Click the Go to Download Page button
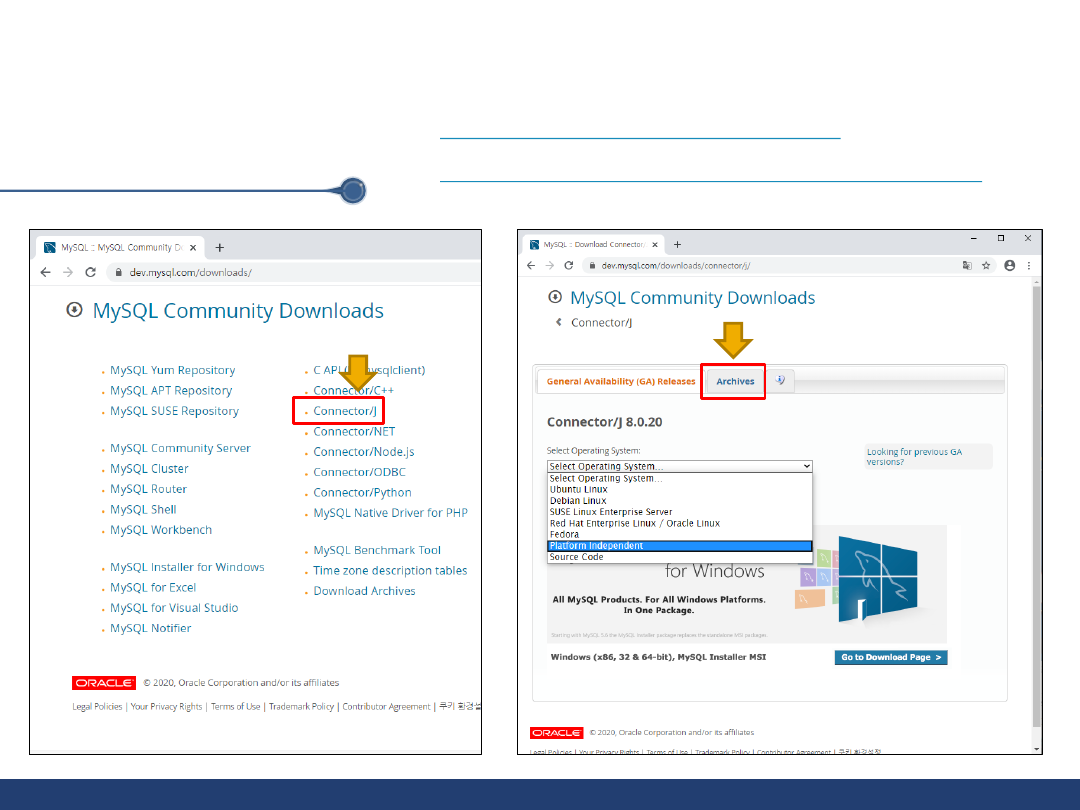Image resolution: width=1080 pixels, height=810 pixels. click(890, 658)
